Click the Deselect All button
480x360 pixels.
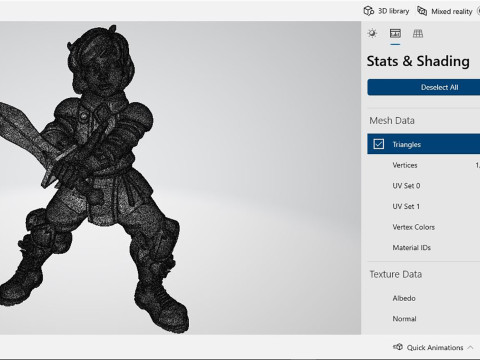[x=424, y=87]
